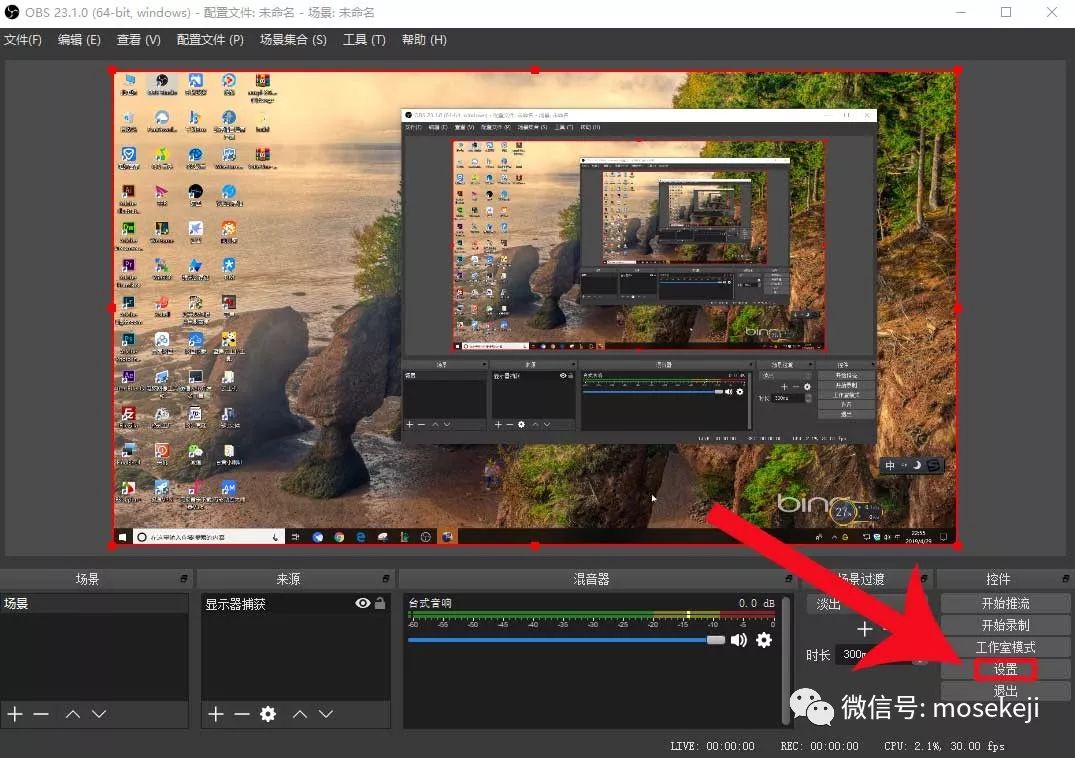The height and width of the screenshot is (758, 1075).
Task: Move the source down with the down arrow
Action: pyautogui.click(x=326, y=714)
